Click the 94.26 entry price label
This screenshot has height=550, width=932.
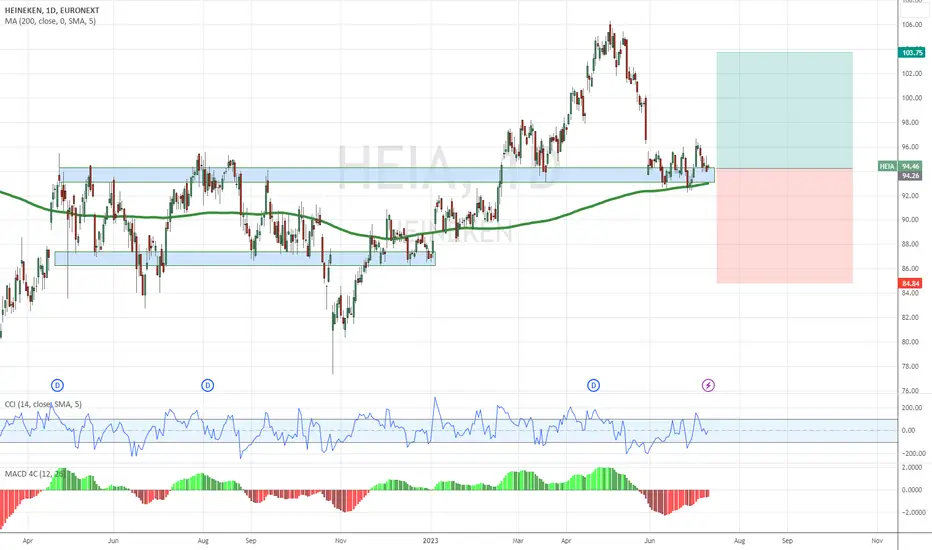pyautogui.click(x=911, y=176)
